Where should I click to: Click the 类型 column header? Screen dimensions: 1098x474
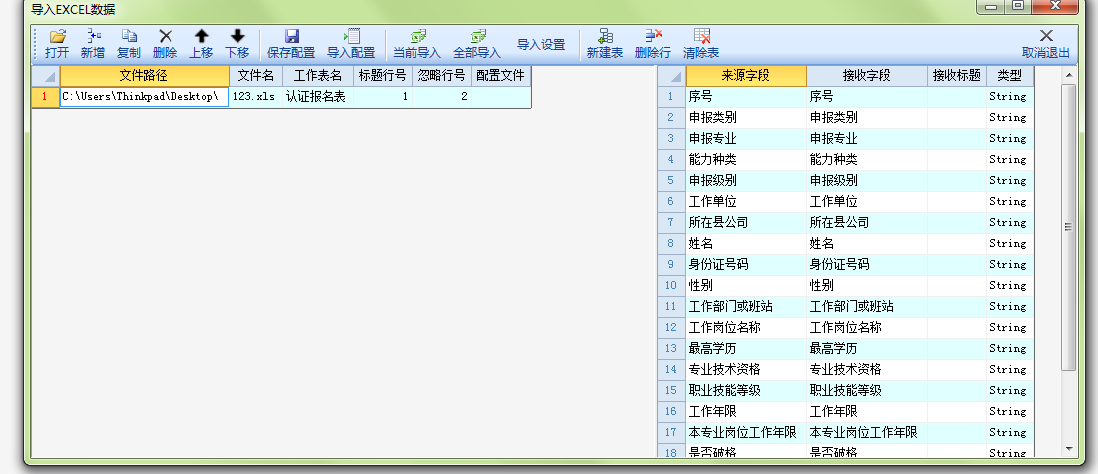pyautogui.click(x=1010, y=76)
